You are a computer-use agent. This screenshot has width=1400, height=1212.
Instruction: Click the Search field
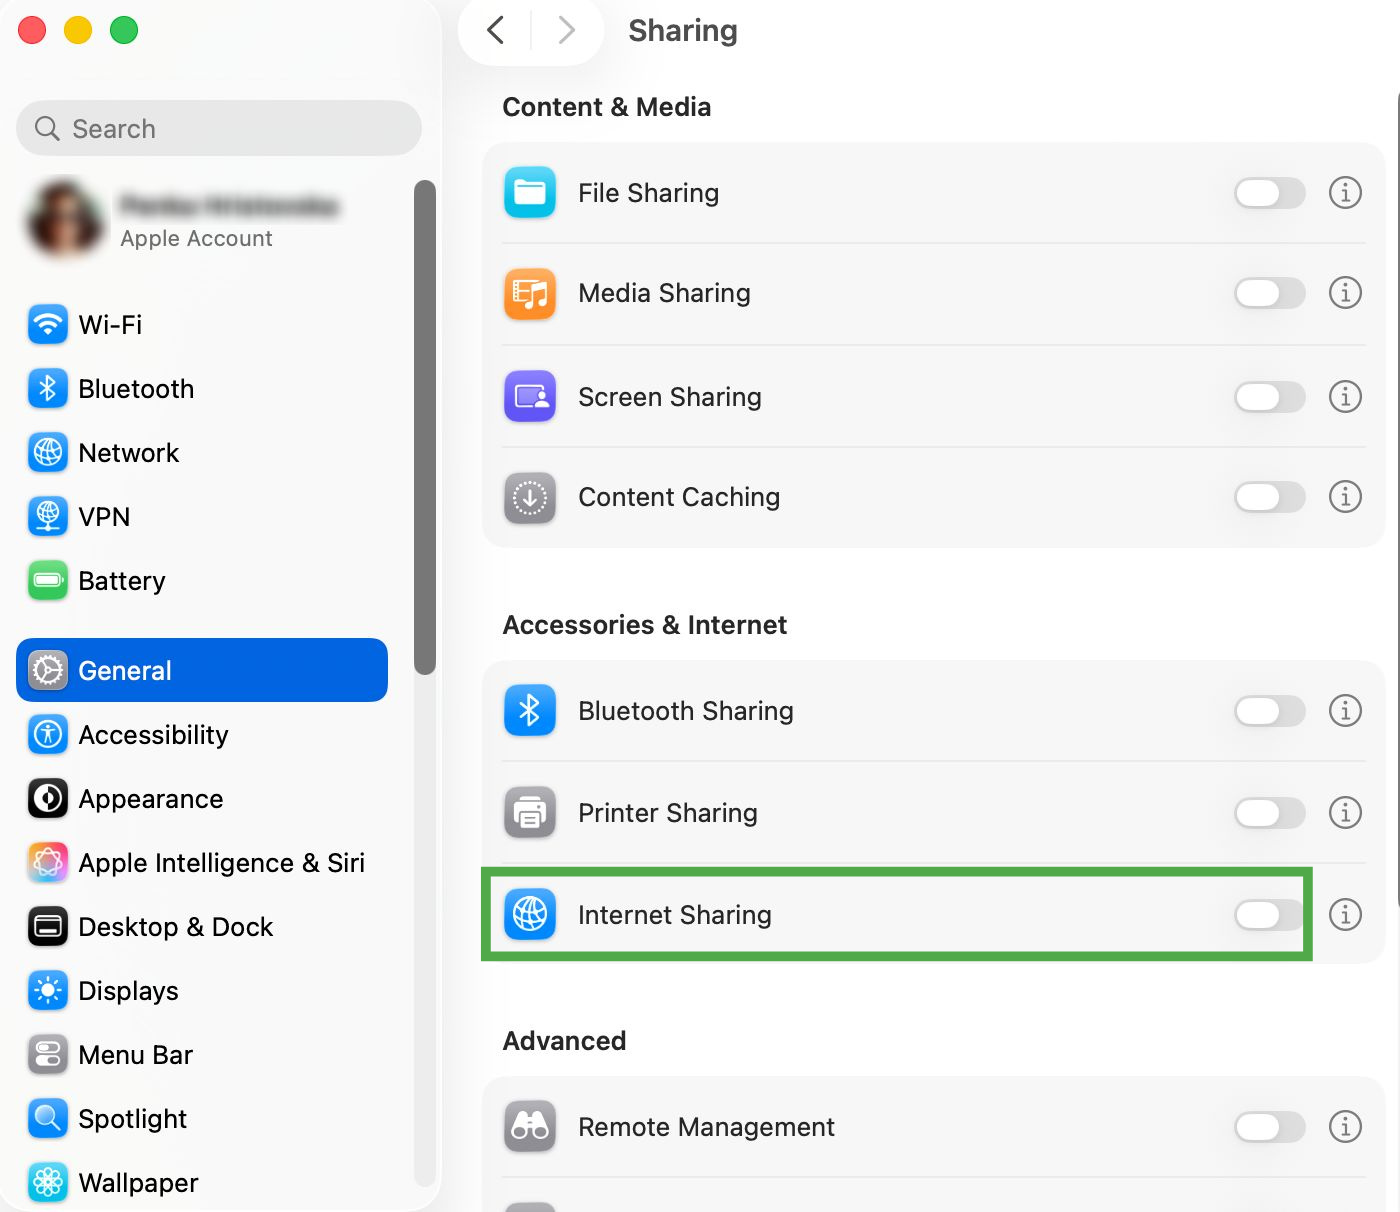point(219,128)
